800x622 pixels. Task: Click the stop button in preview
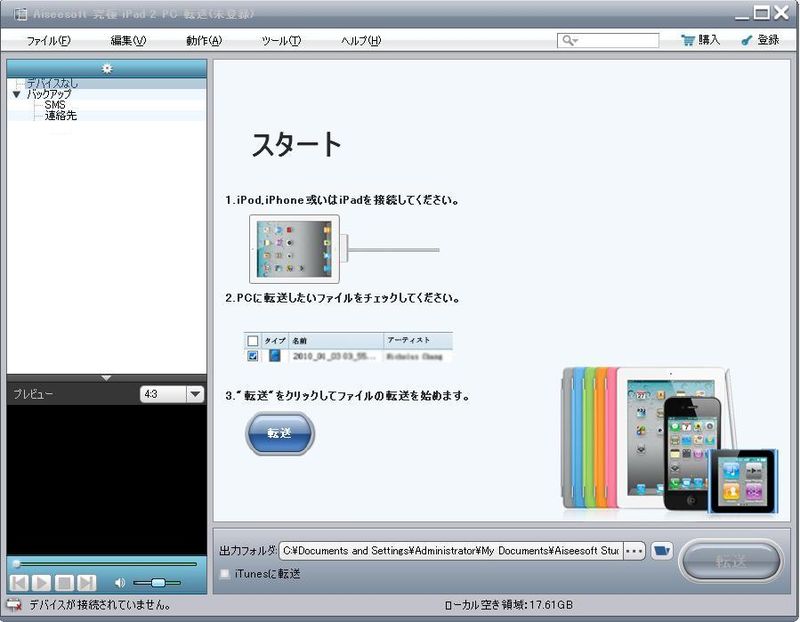click(64, 582)
